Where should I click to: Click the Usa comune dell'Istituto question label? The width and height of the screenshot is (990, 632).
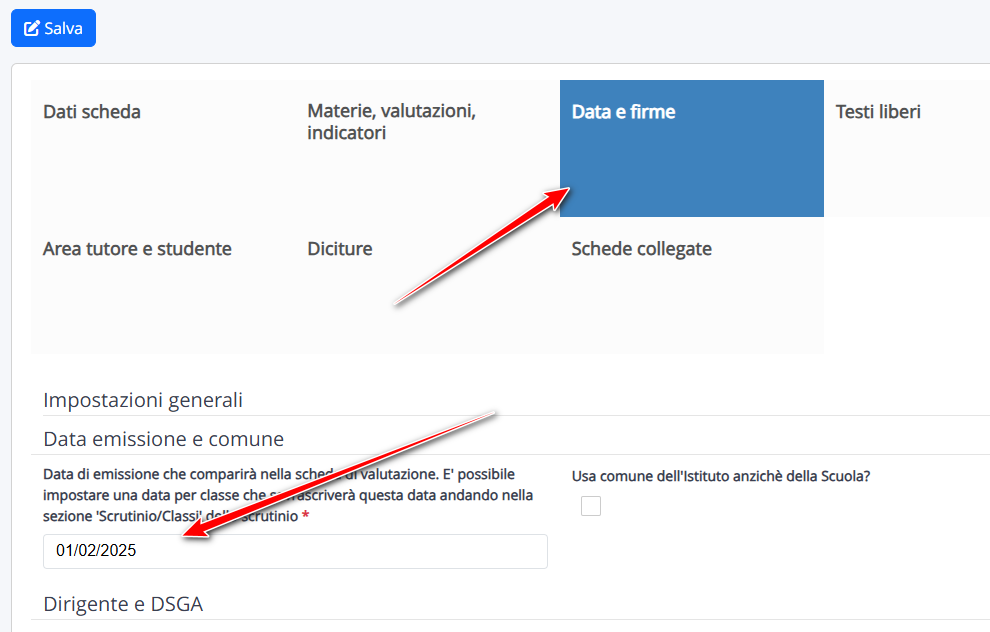(x=721, y=476)
